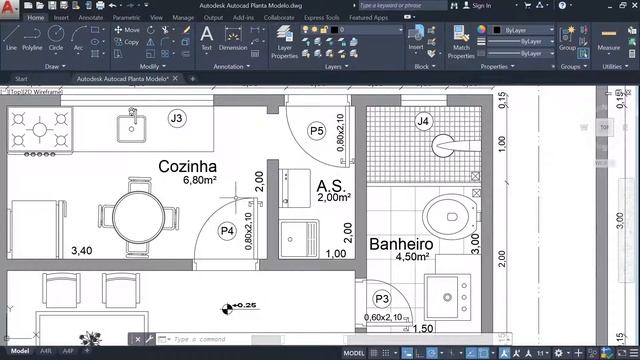Image resolution: width=640 pixels, height=360 pixels.
Task: Click the Erase tool icon
Action: pos(187,30)
